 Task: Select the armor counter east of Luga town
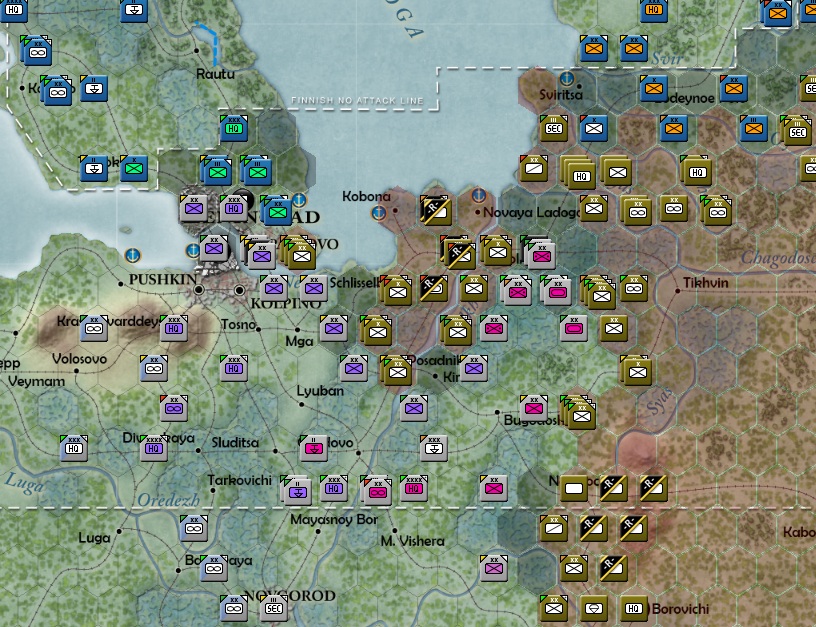(x=194, y=528)
